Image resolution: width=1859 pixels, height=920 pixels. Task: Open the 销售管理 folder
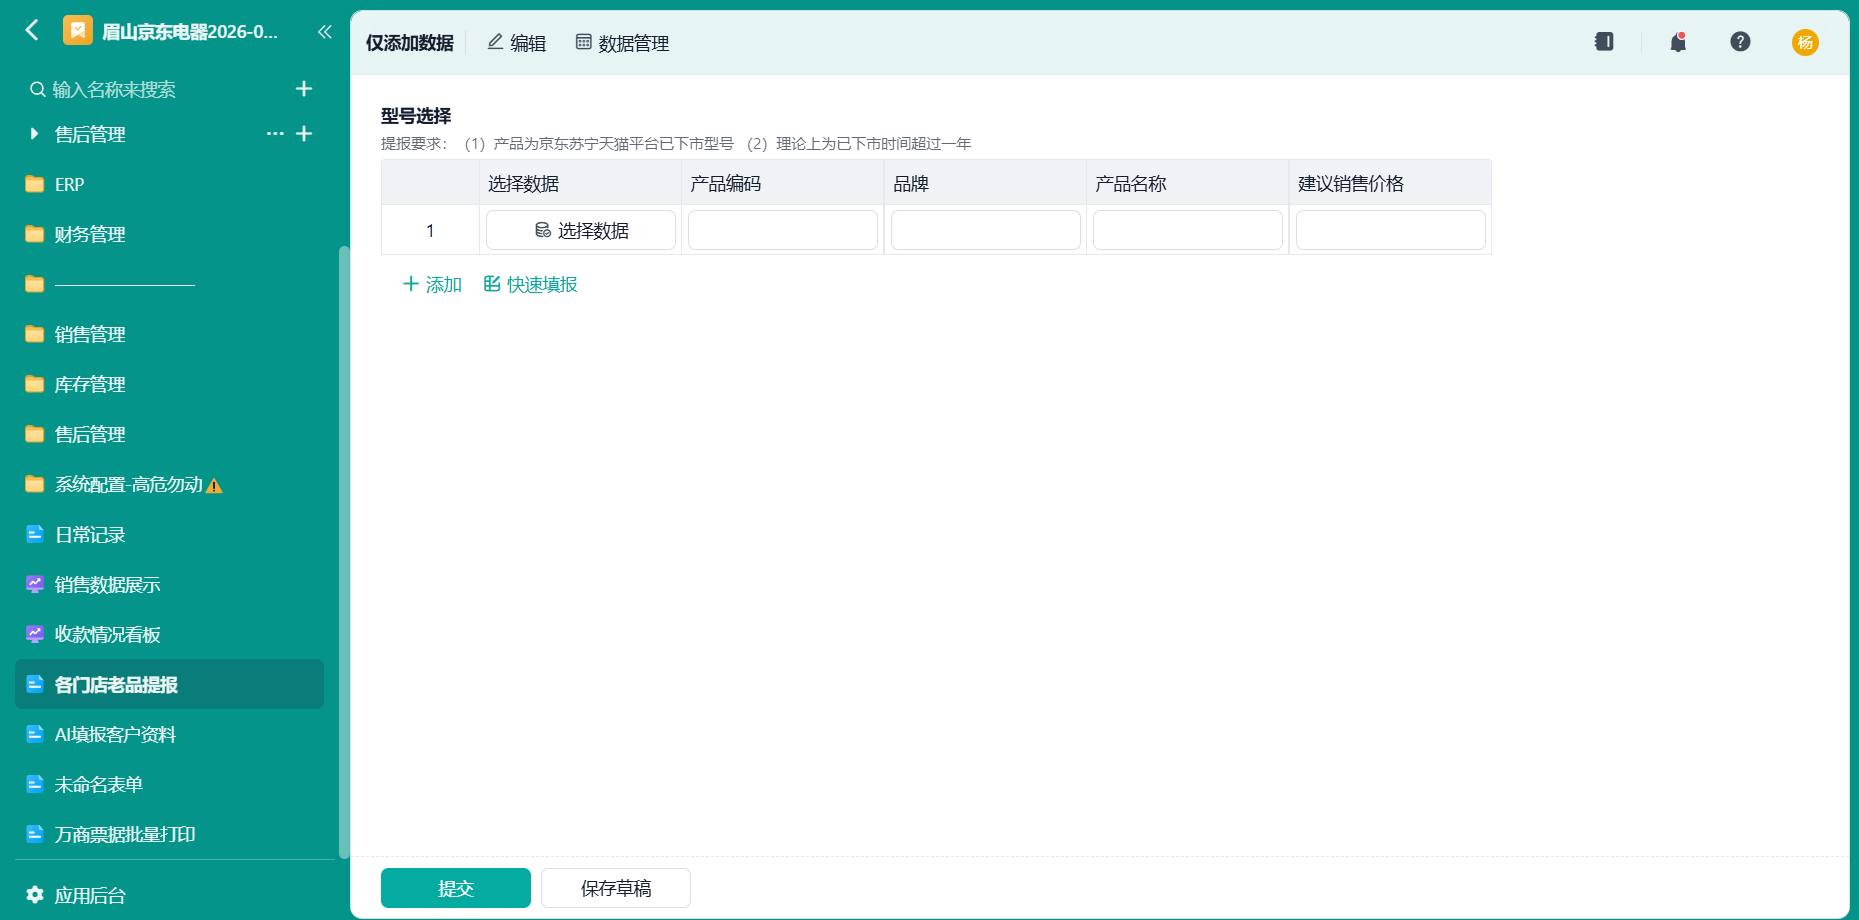pos(169,334)
